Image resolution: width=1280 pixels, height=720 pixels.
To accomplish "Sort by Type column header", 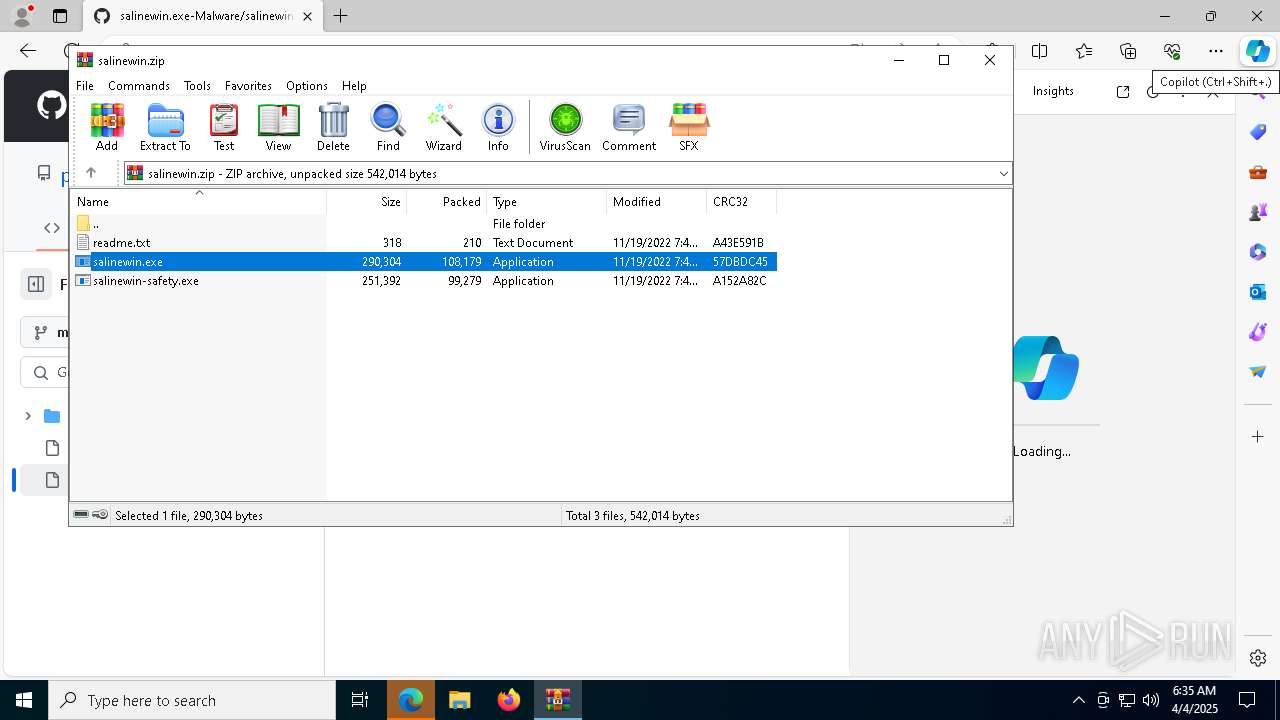I will click(546, 201).
